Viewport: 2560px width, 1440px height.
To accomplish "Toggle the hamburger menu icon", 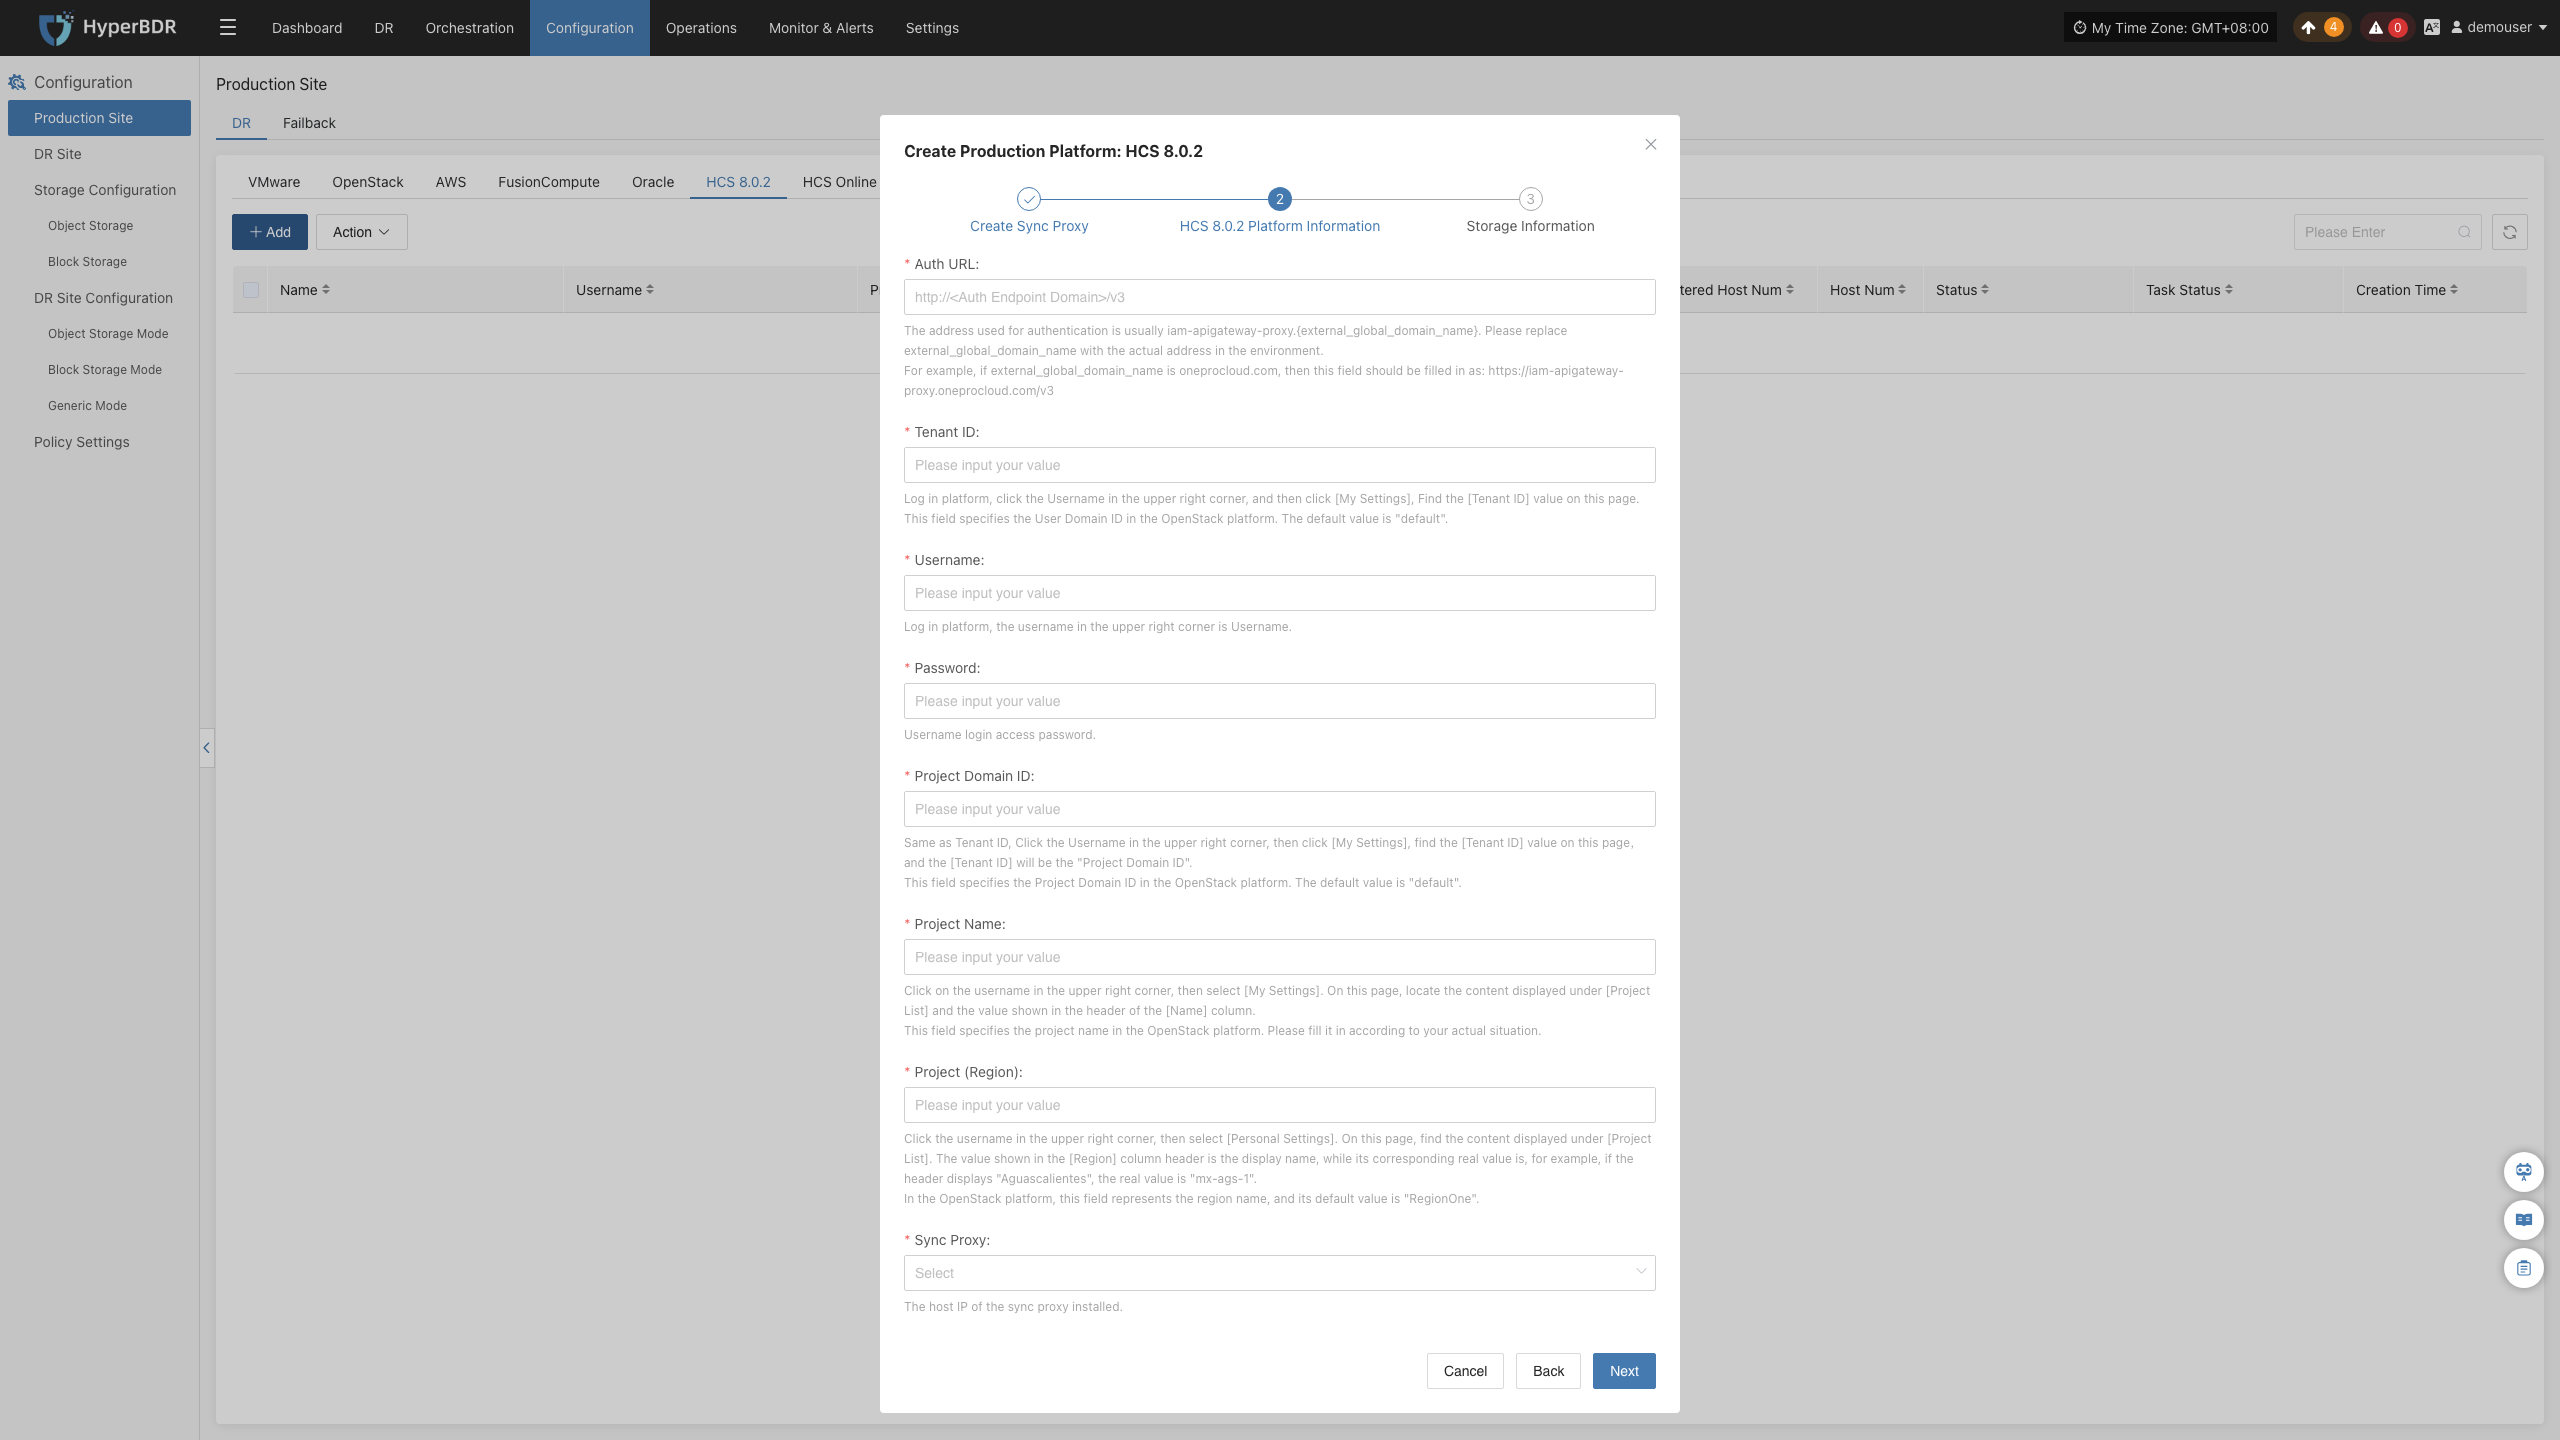I will pyautogui.click(x=228, y=28).
